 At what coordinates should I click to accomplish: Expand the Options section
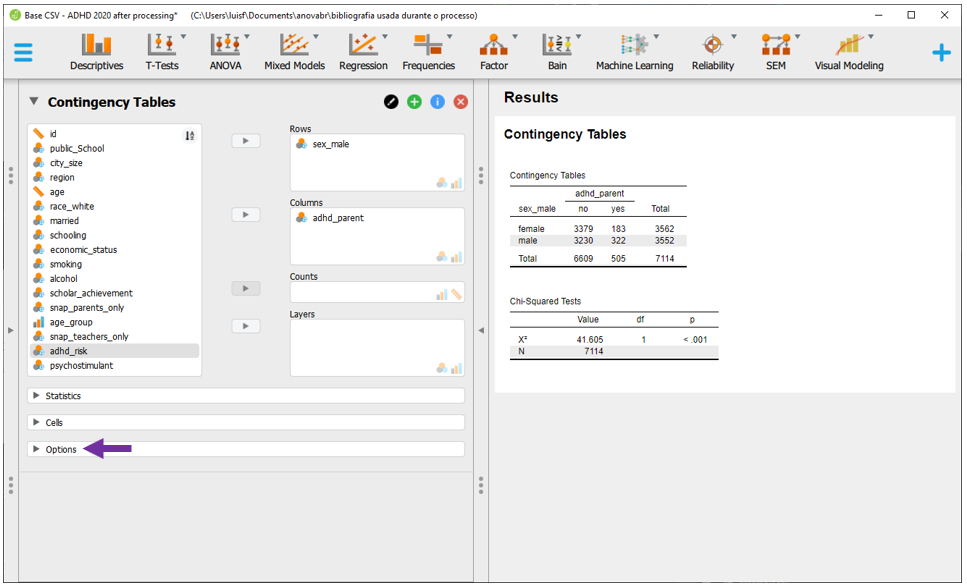pyautogui.click(x=60, y=450)
